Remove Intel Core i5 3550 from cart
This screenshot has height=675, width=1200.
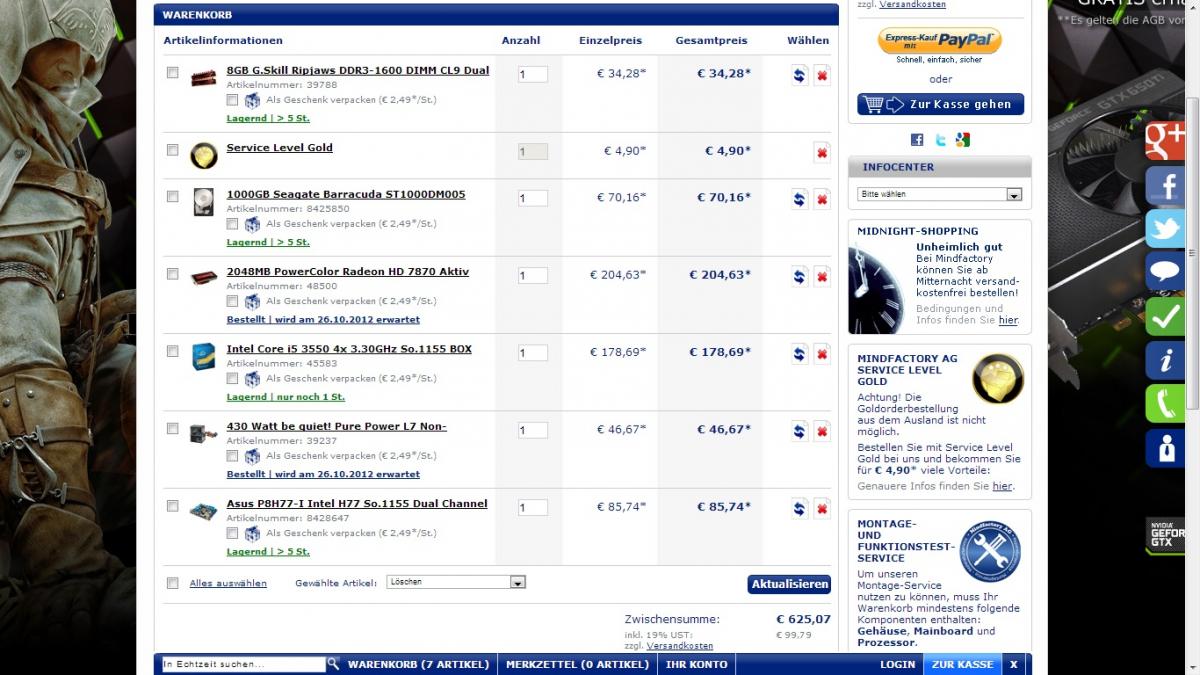click(822, 354)
